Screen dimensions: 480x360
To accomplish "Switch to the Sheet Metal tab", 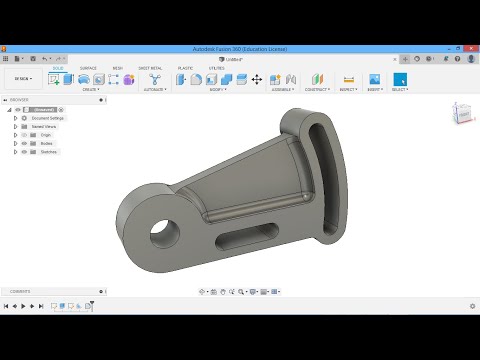I will point(150,68).
